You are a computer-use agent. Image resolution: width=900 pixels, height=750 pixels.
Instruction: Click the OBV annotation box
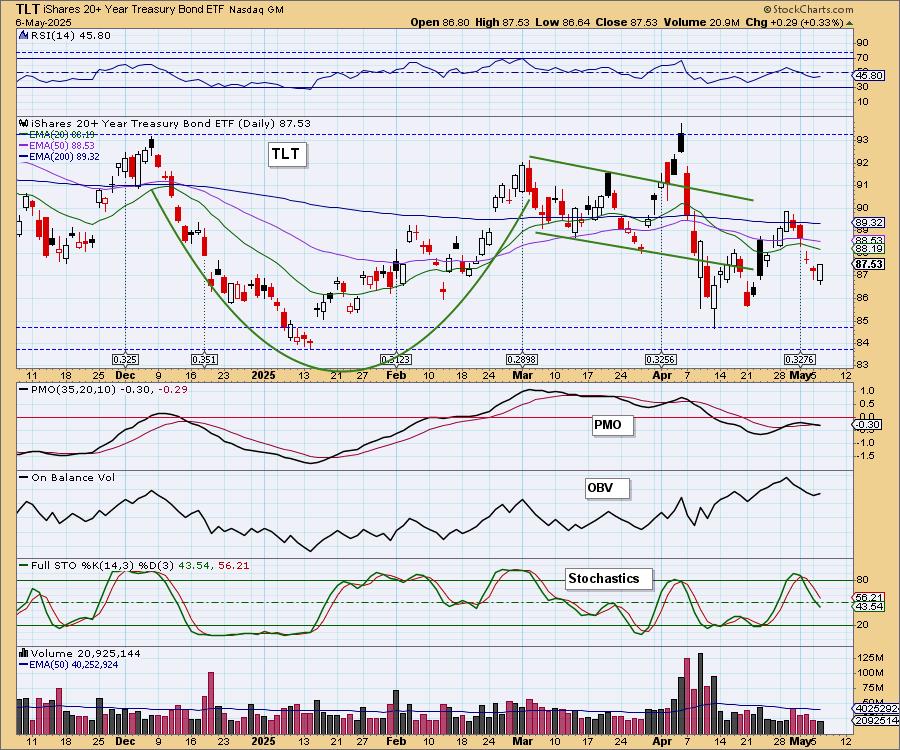(x=607, y=488)
